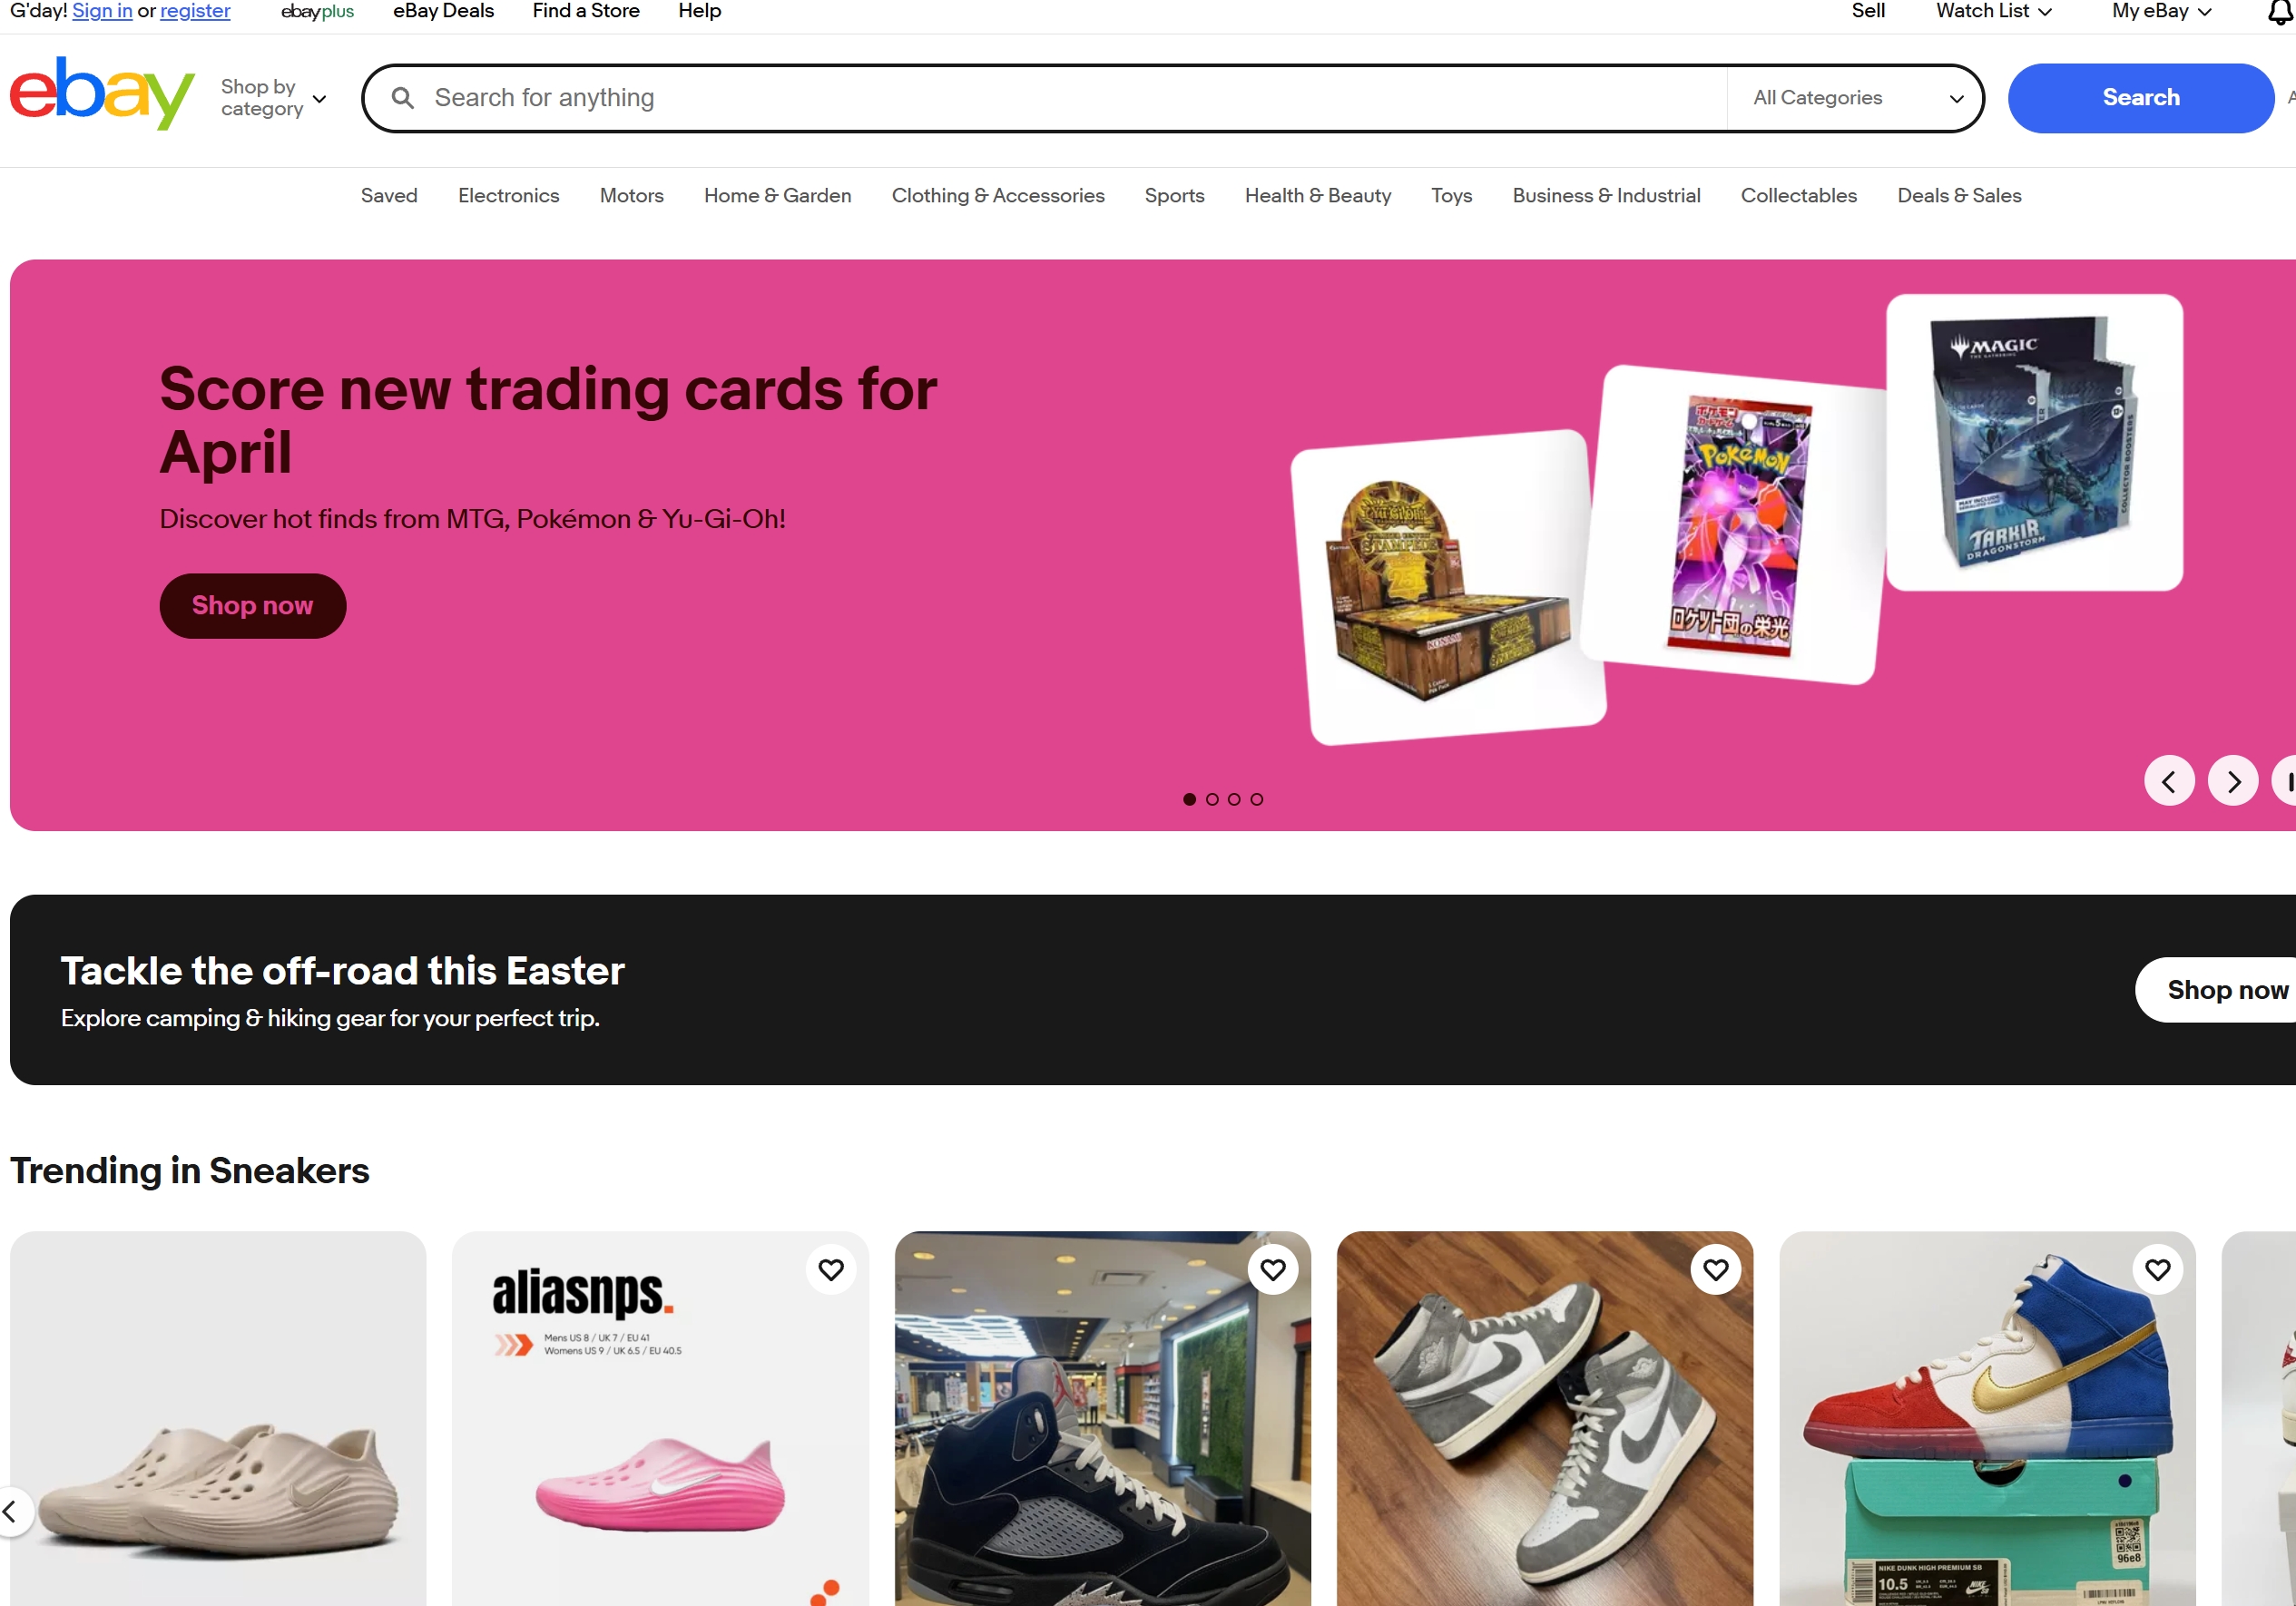Expand the Watch List dropdown
Viewport: 2296px width, 1606px height.
[1994, 11]
